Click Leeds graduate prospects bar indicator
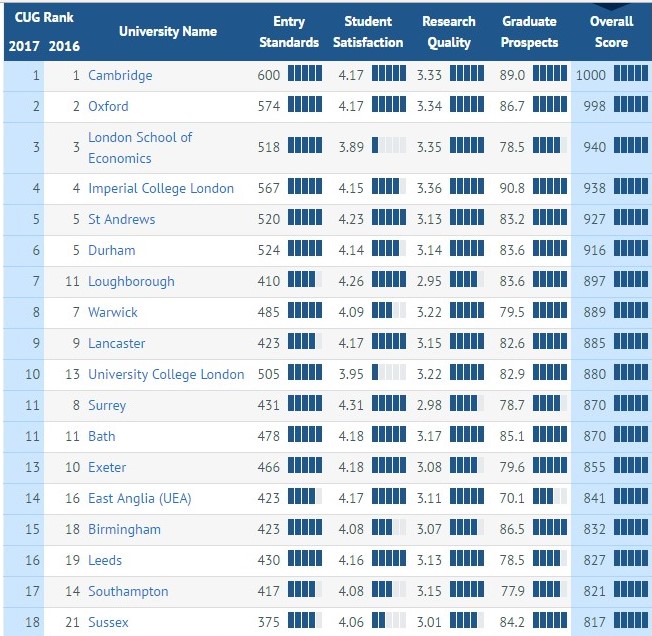The image size is (652, 636). click(550, 558)
